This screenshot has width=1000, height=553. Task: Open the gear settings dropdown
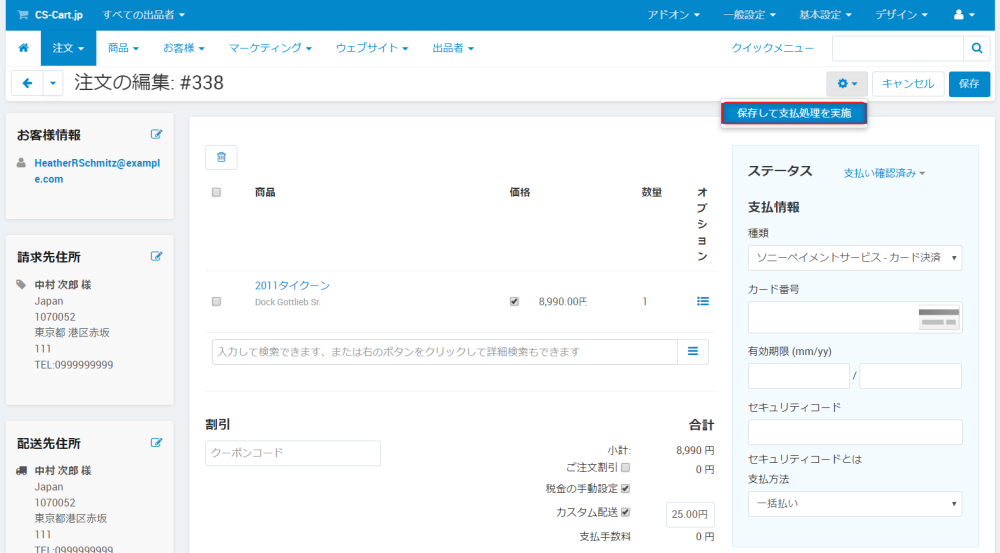click(847, 84)
